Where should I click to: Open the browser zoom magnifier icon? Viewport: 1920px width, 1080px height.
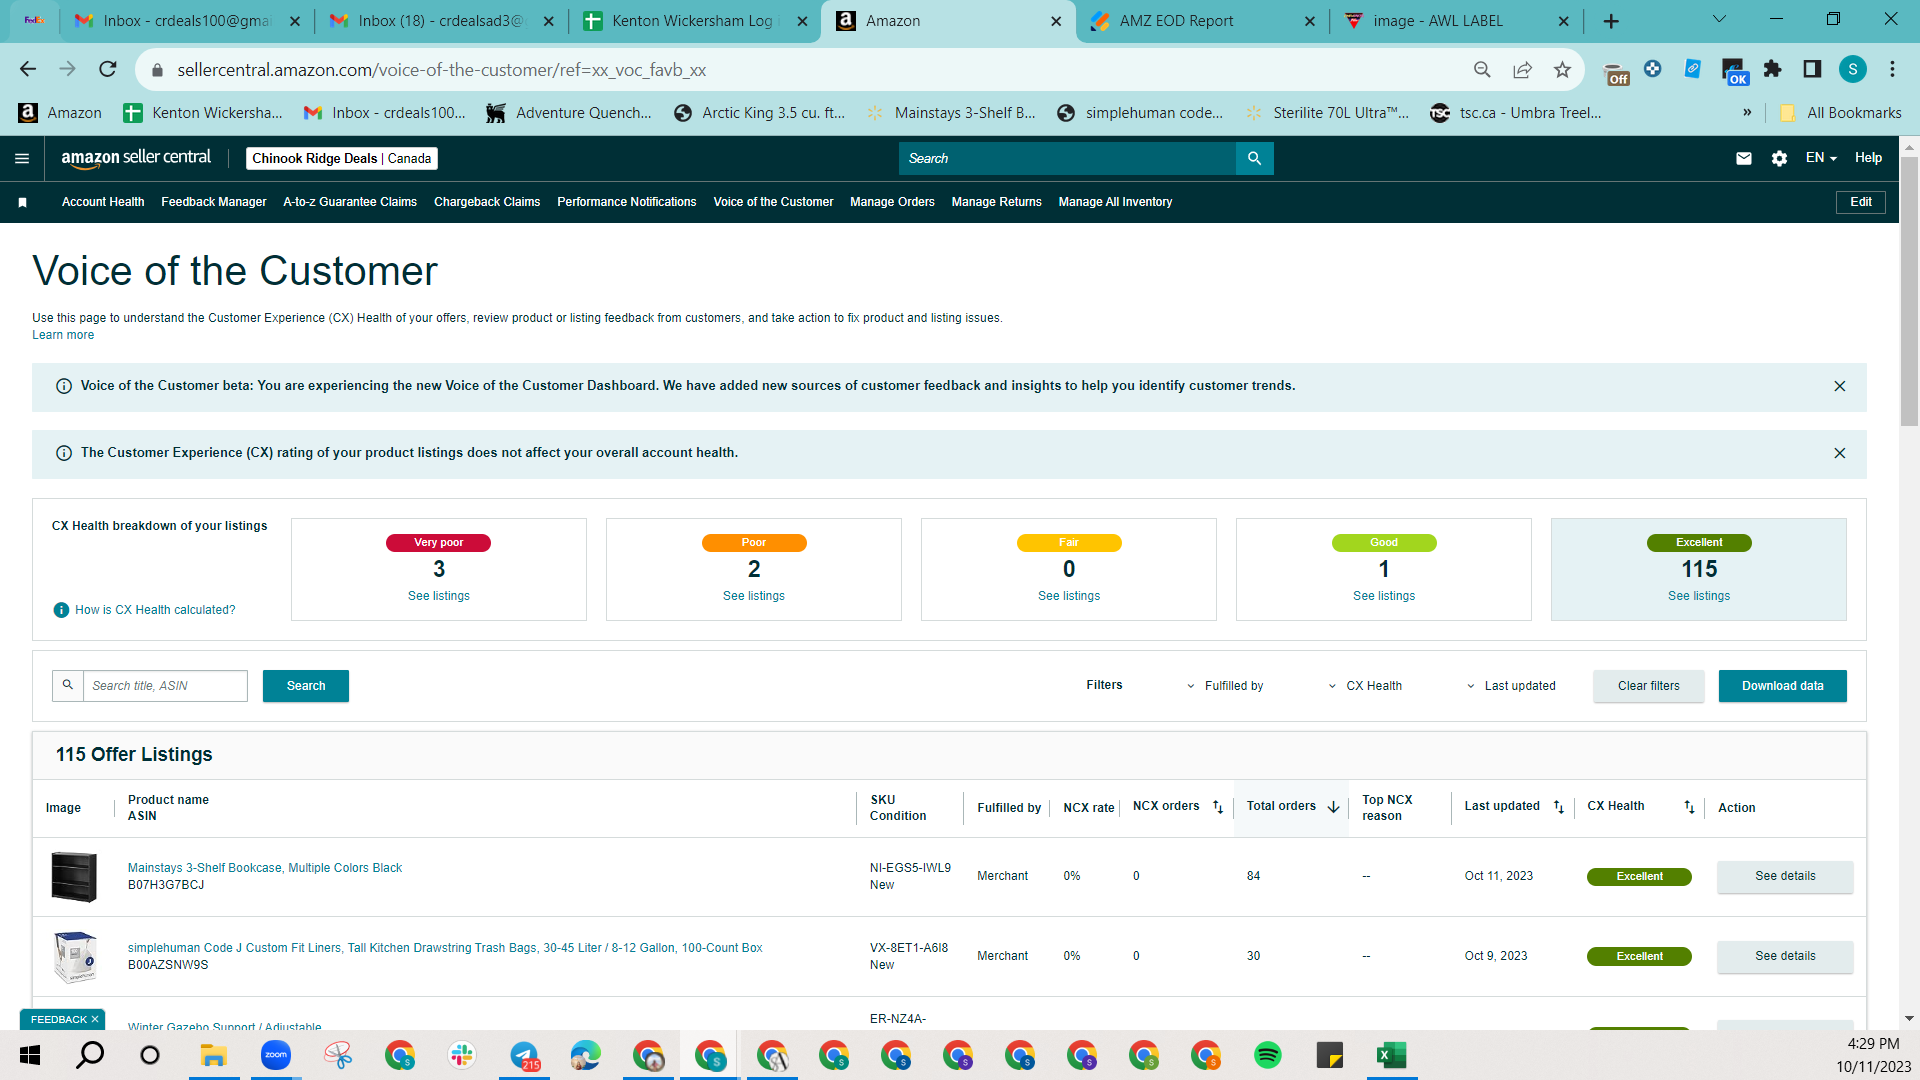pos(1482,69)
